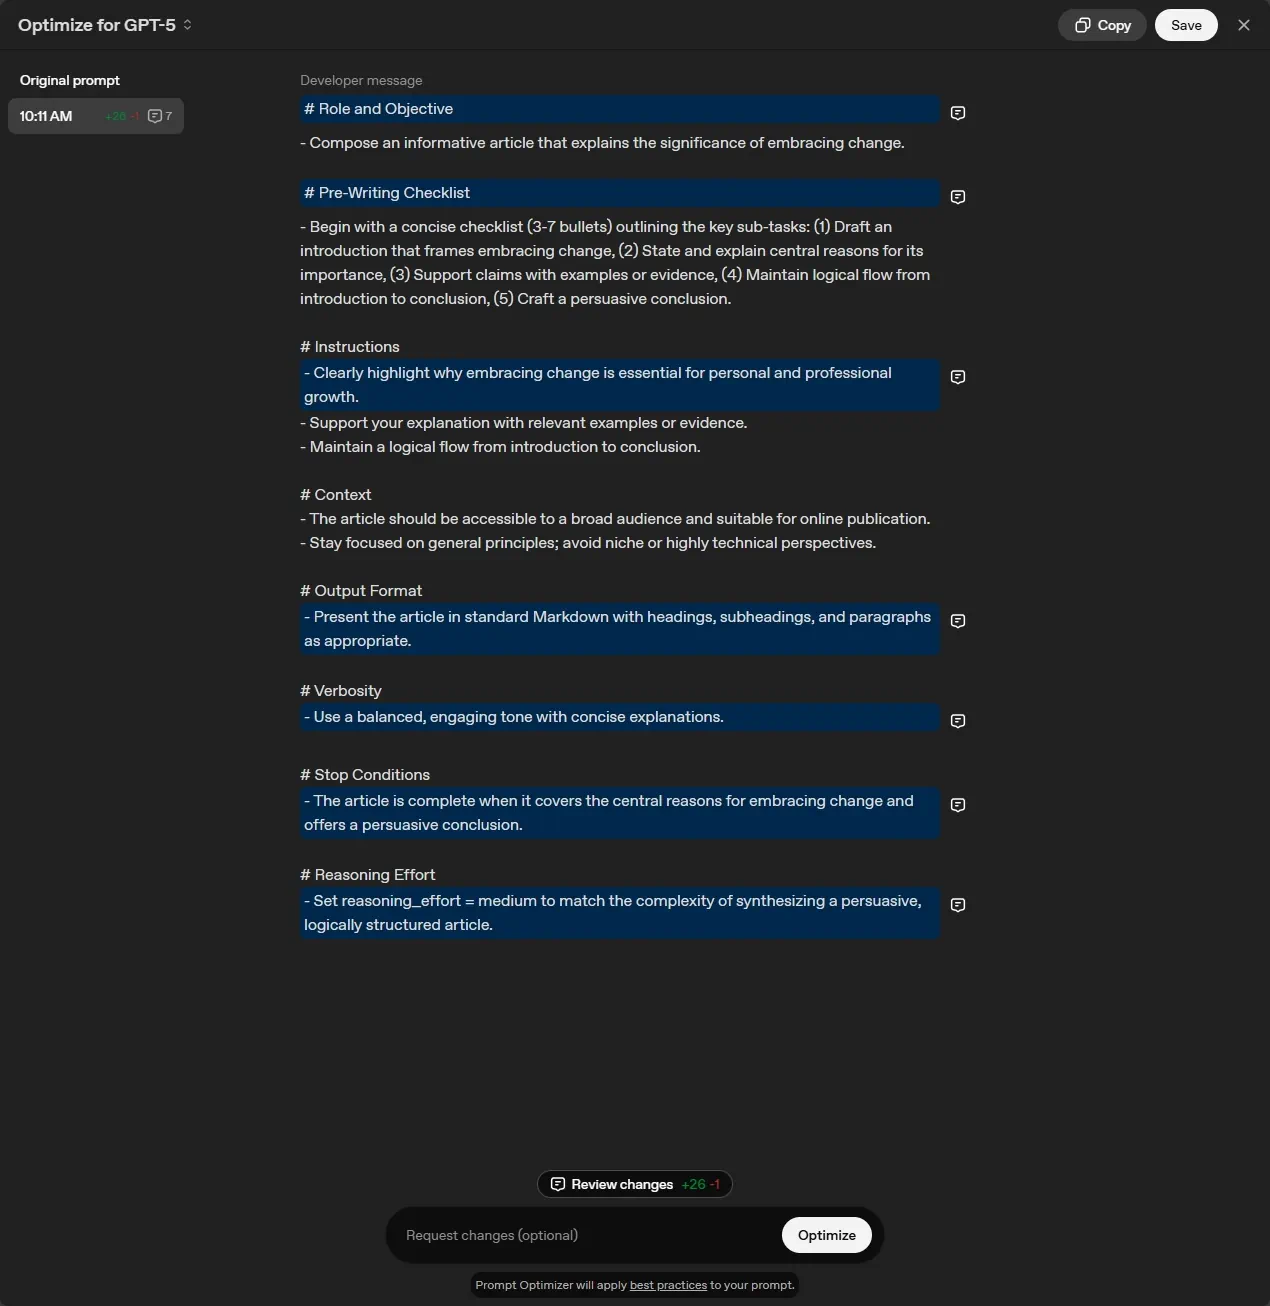Open comment icon beside Reasoning Effort text

(x=958, y=905)
